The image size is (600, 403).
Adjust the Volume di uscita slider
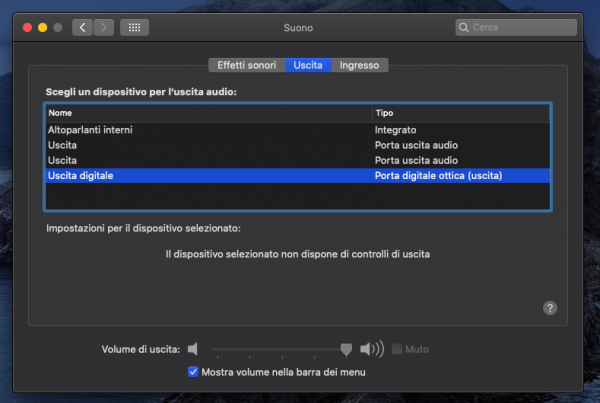click(x=346, y=349)
